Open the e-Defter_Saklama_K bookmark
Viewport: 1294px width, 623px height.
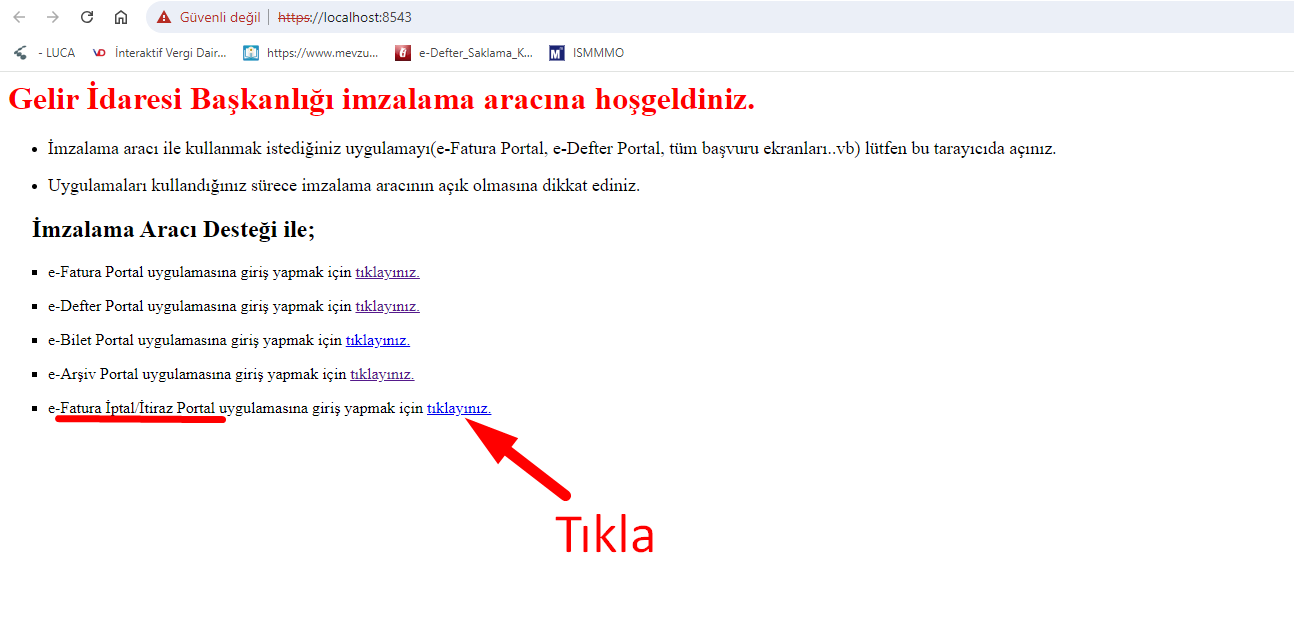[x=465, y=53]
